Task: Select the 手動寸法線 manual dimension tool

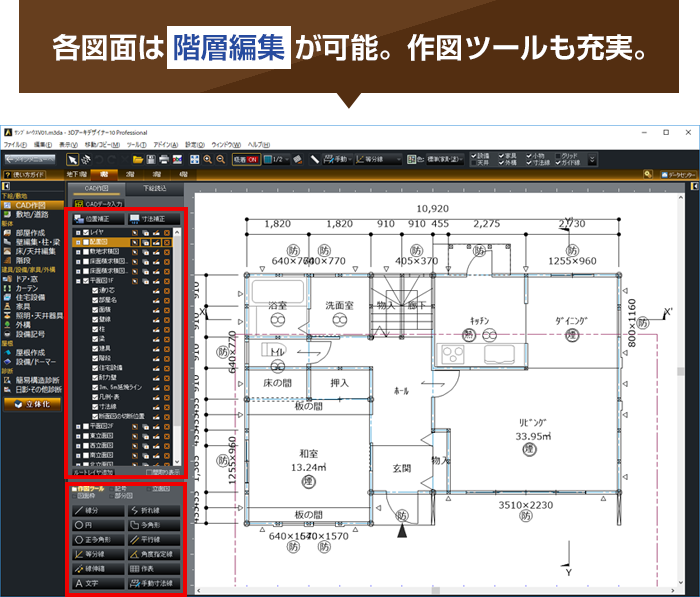Action: 155,582
